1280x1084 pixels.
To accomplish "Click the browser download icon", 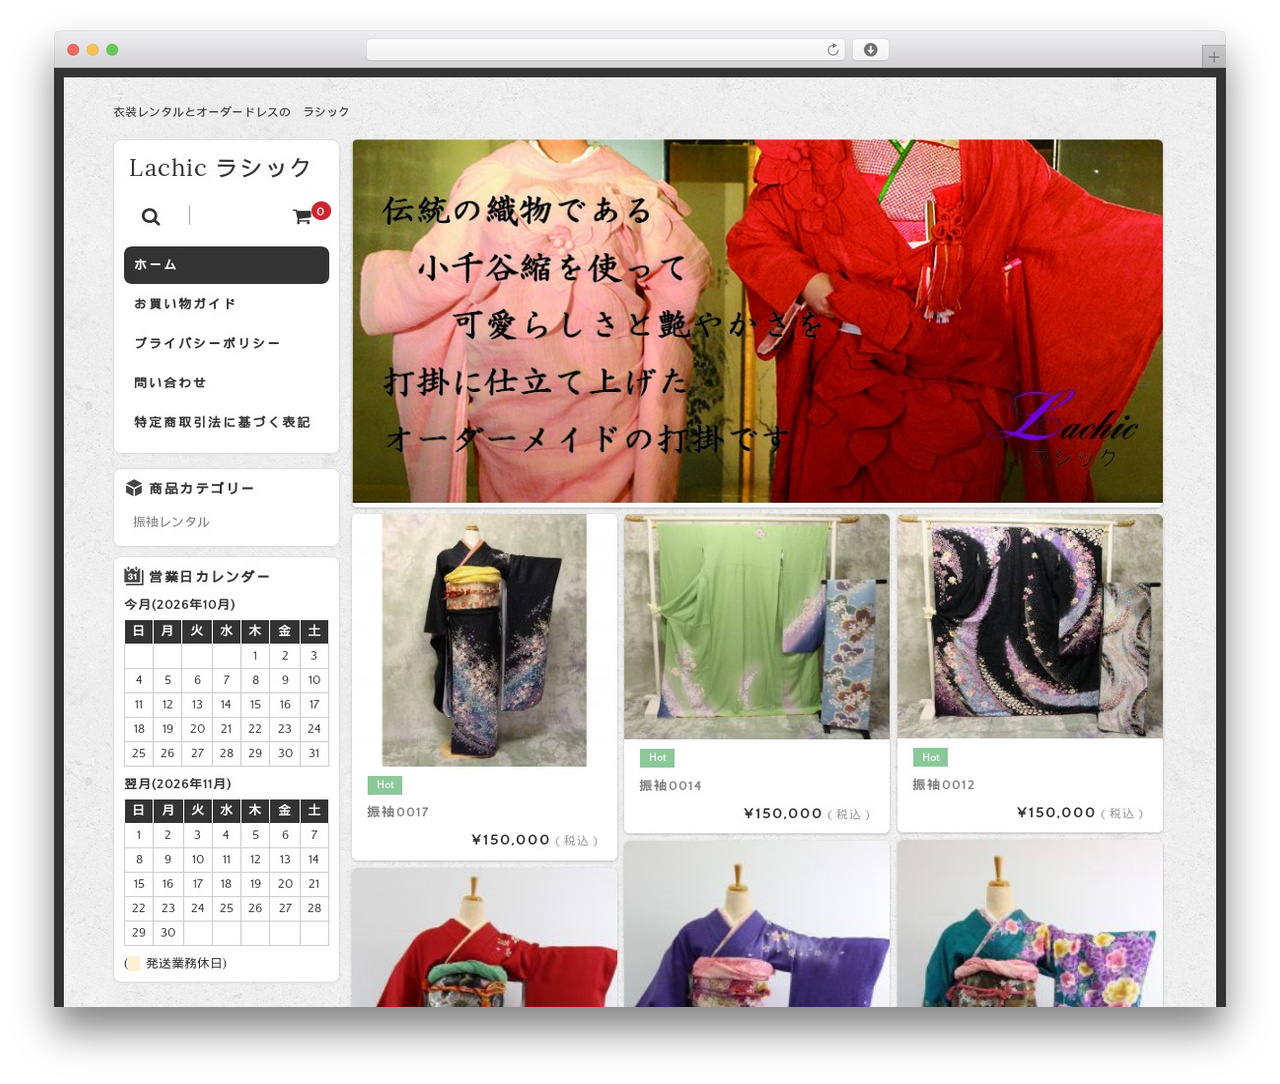I will pos(870,50).
